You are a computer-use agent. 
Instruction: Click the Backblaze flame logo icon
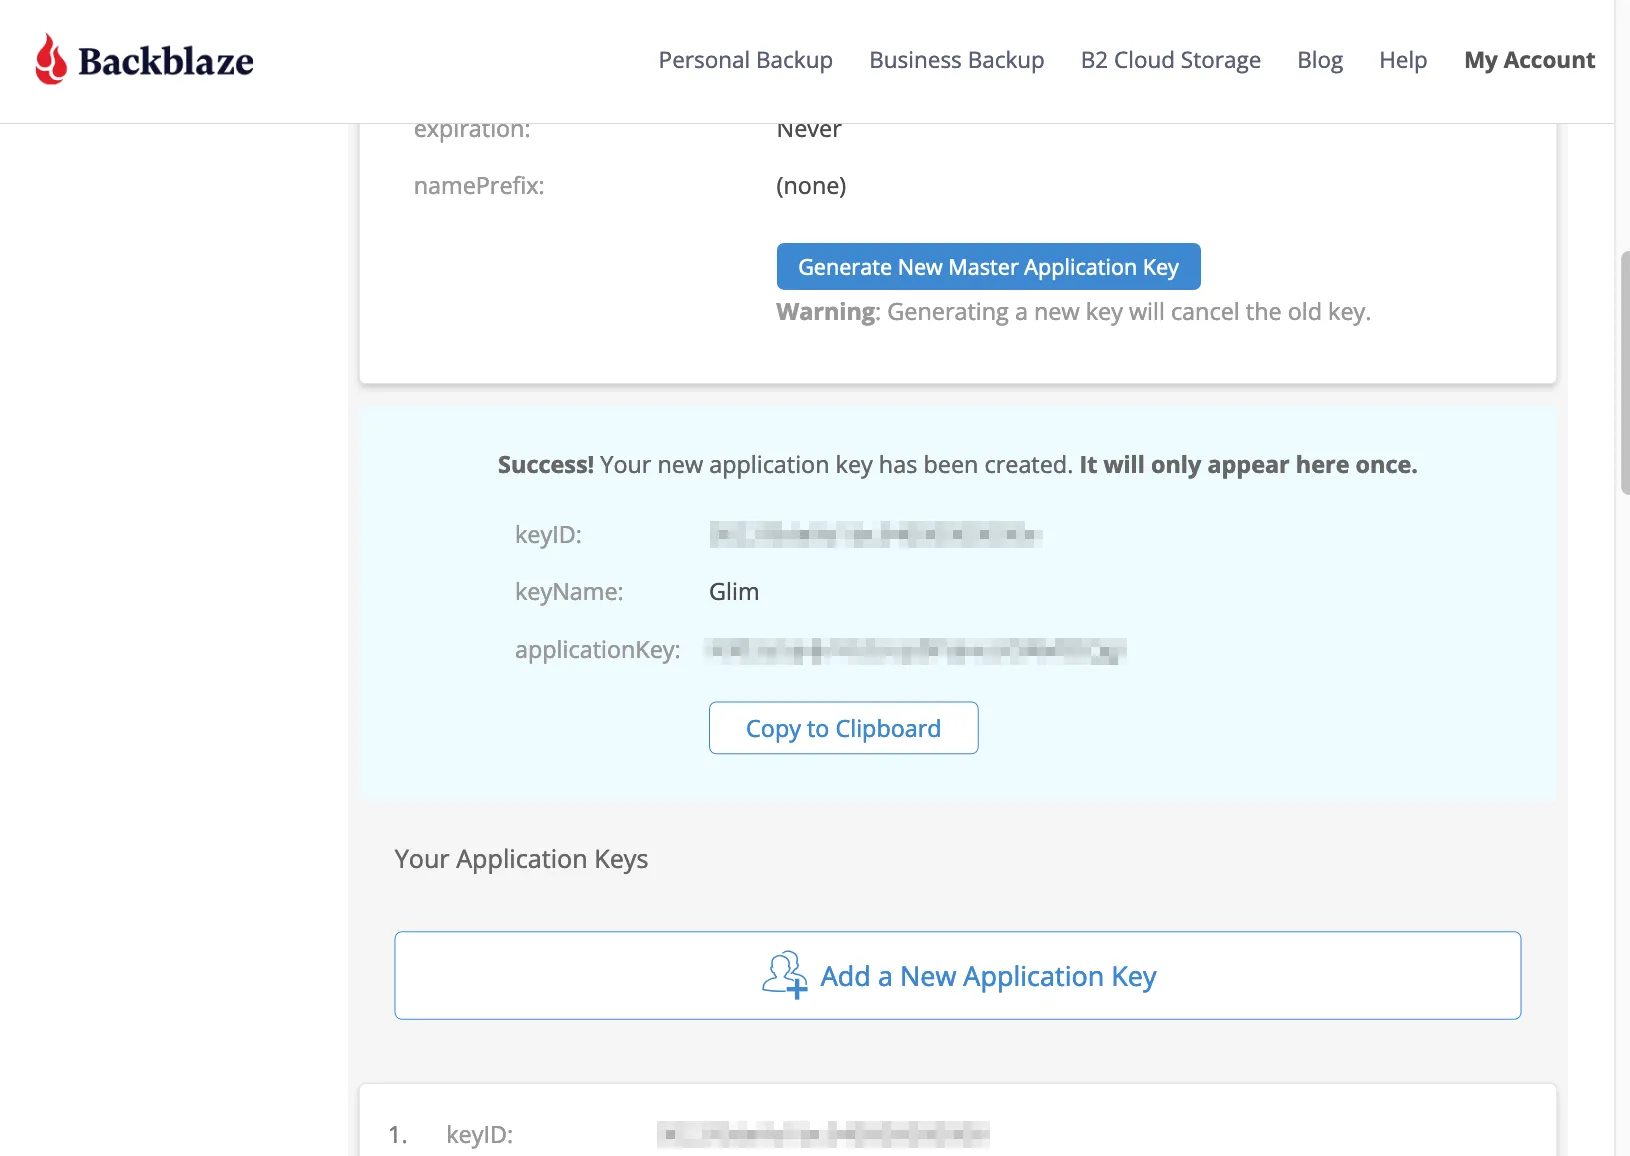point(52,60)
